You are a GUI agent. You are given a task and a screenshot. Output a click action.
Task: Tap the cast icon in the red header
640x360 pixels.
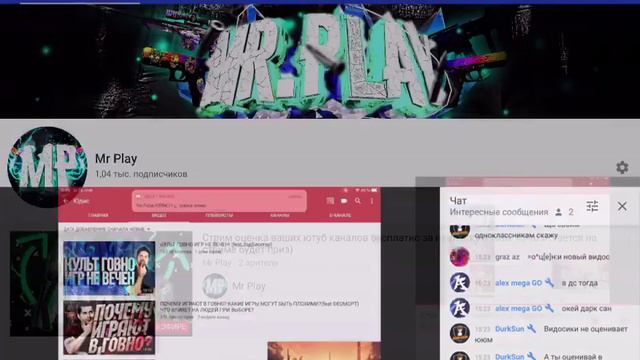330,201
